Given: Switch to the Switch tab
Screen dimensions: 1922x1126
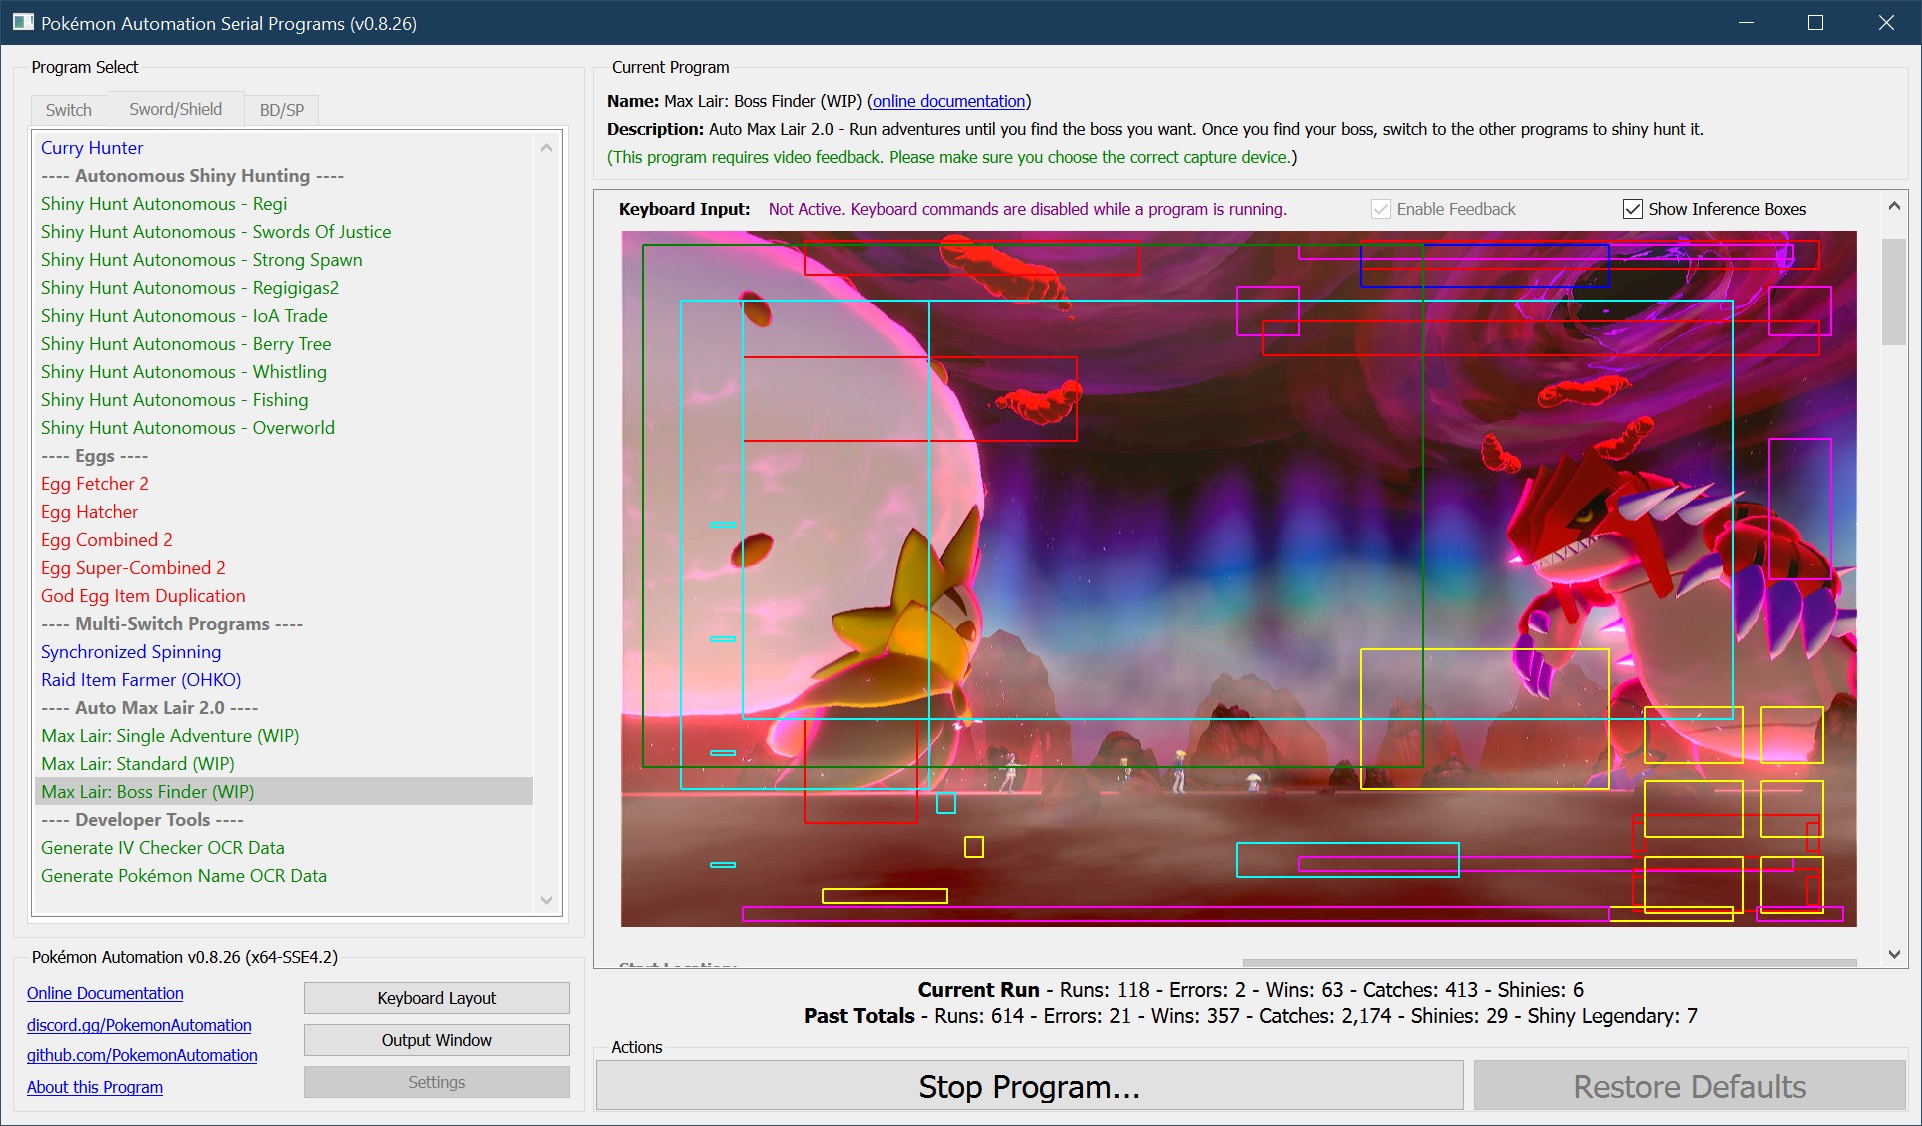Looking at the screenshot, I should [x=68, y=110].
